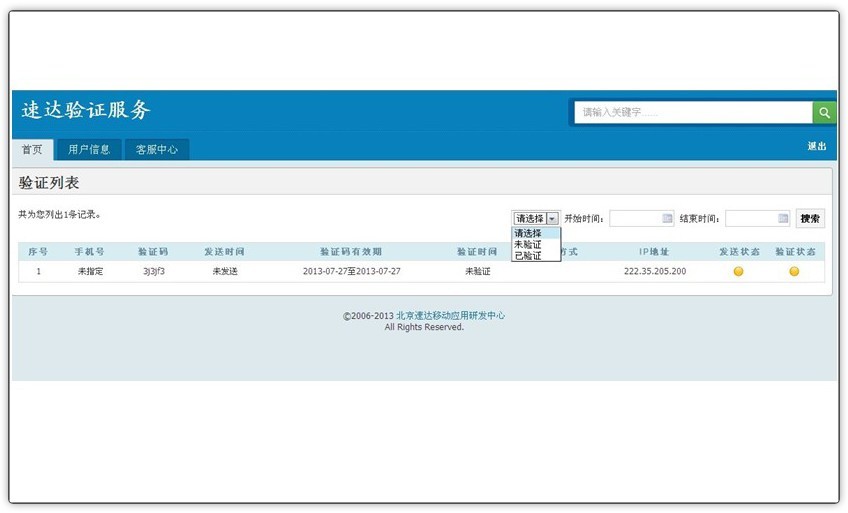This screenshot has height=513, width=848.
Task: Select 未验证 from the dropdown list
Action: point(528,244)
